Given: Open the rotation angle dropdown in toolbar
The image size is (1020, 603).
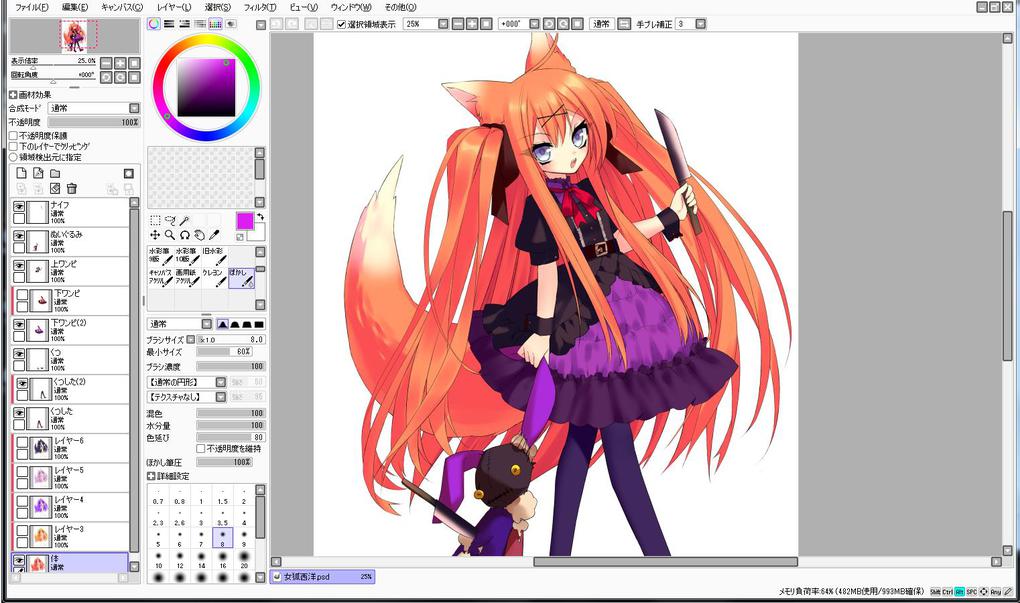Looking at the screenshot, I should [x=534, y=24].
